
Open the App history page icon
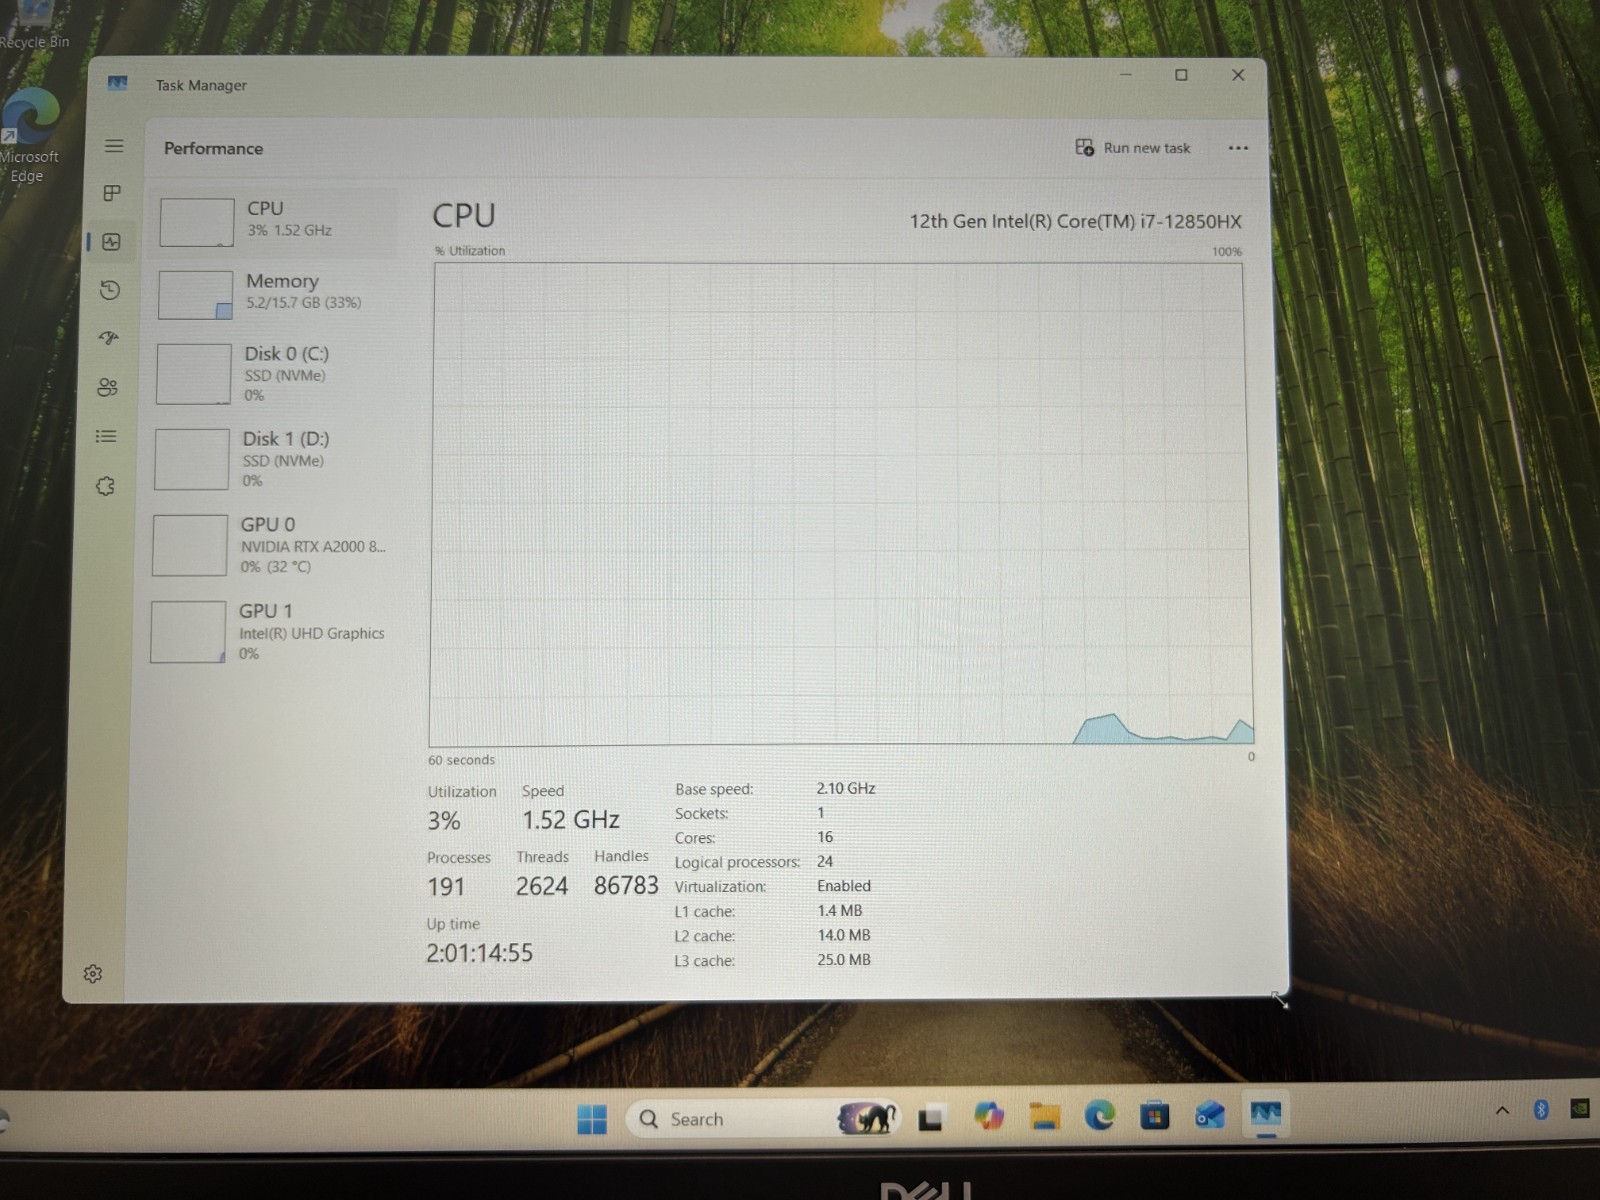click(110, 290)
